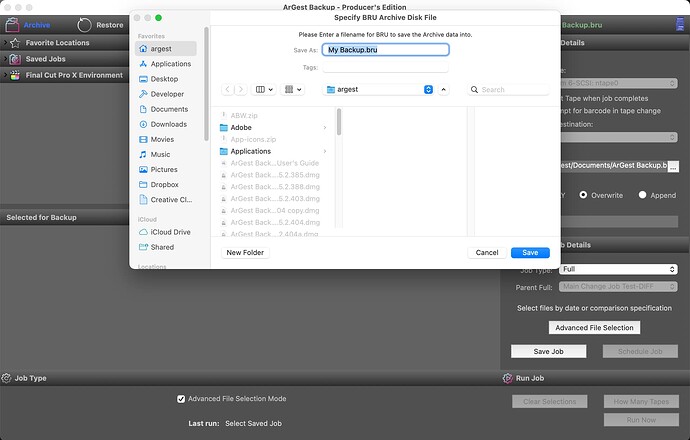Open Music in Favorites sidebar
Viewport: 690px width, 440px height.
pos(165,154)
